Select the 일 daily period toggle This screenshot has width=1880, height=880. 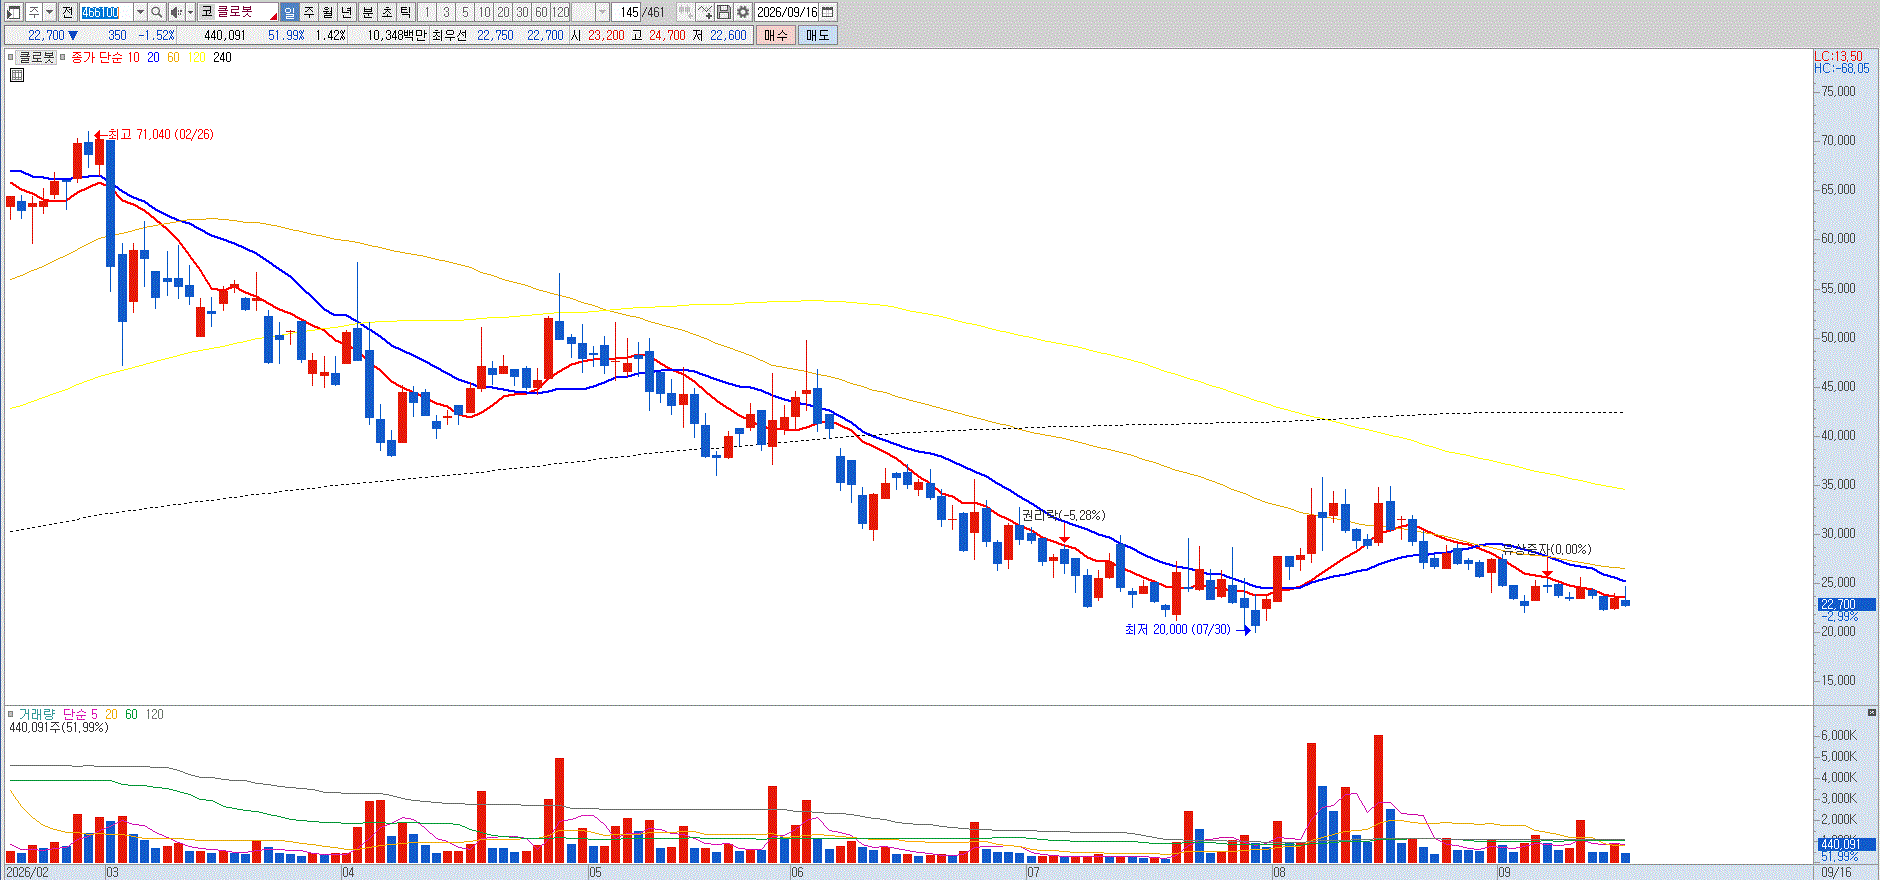289,12
